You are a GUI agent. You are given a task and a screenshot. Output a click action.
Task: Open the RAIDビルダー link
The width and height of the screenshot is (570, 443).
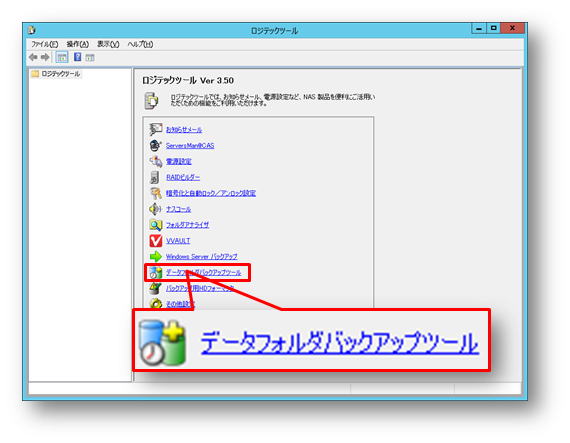183,177
